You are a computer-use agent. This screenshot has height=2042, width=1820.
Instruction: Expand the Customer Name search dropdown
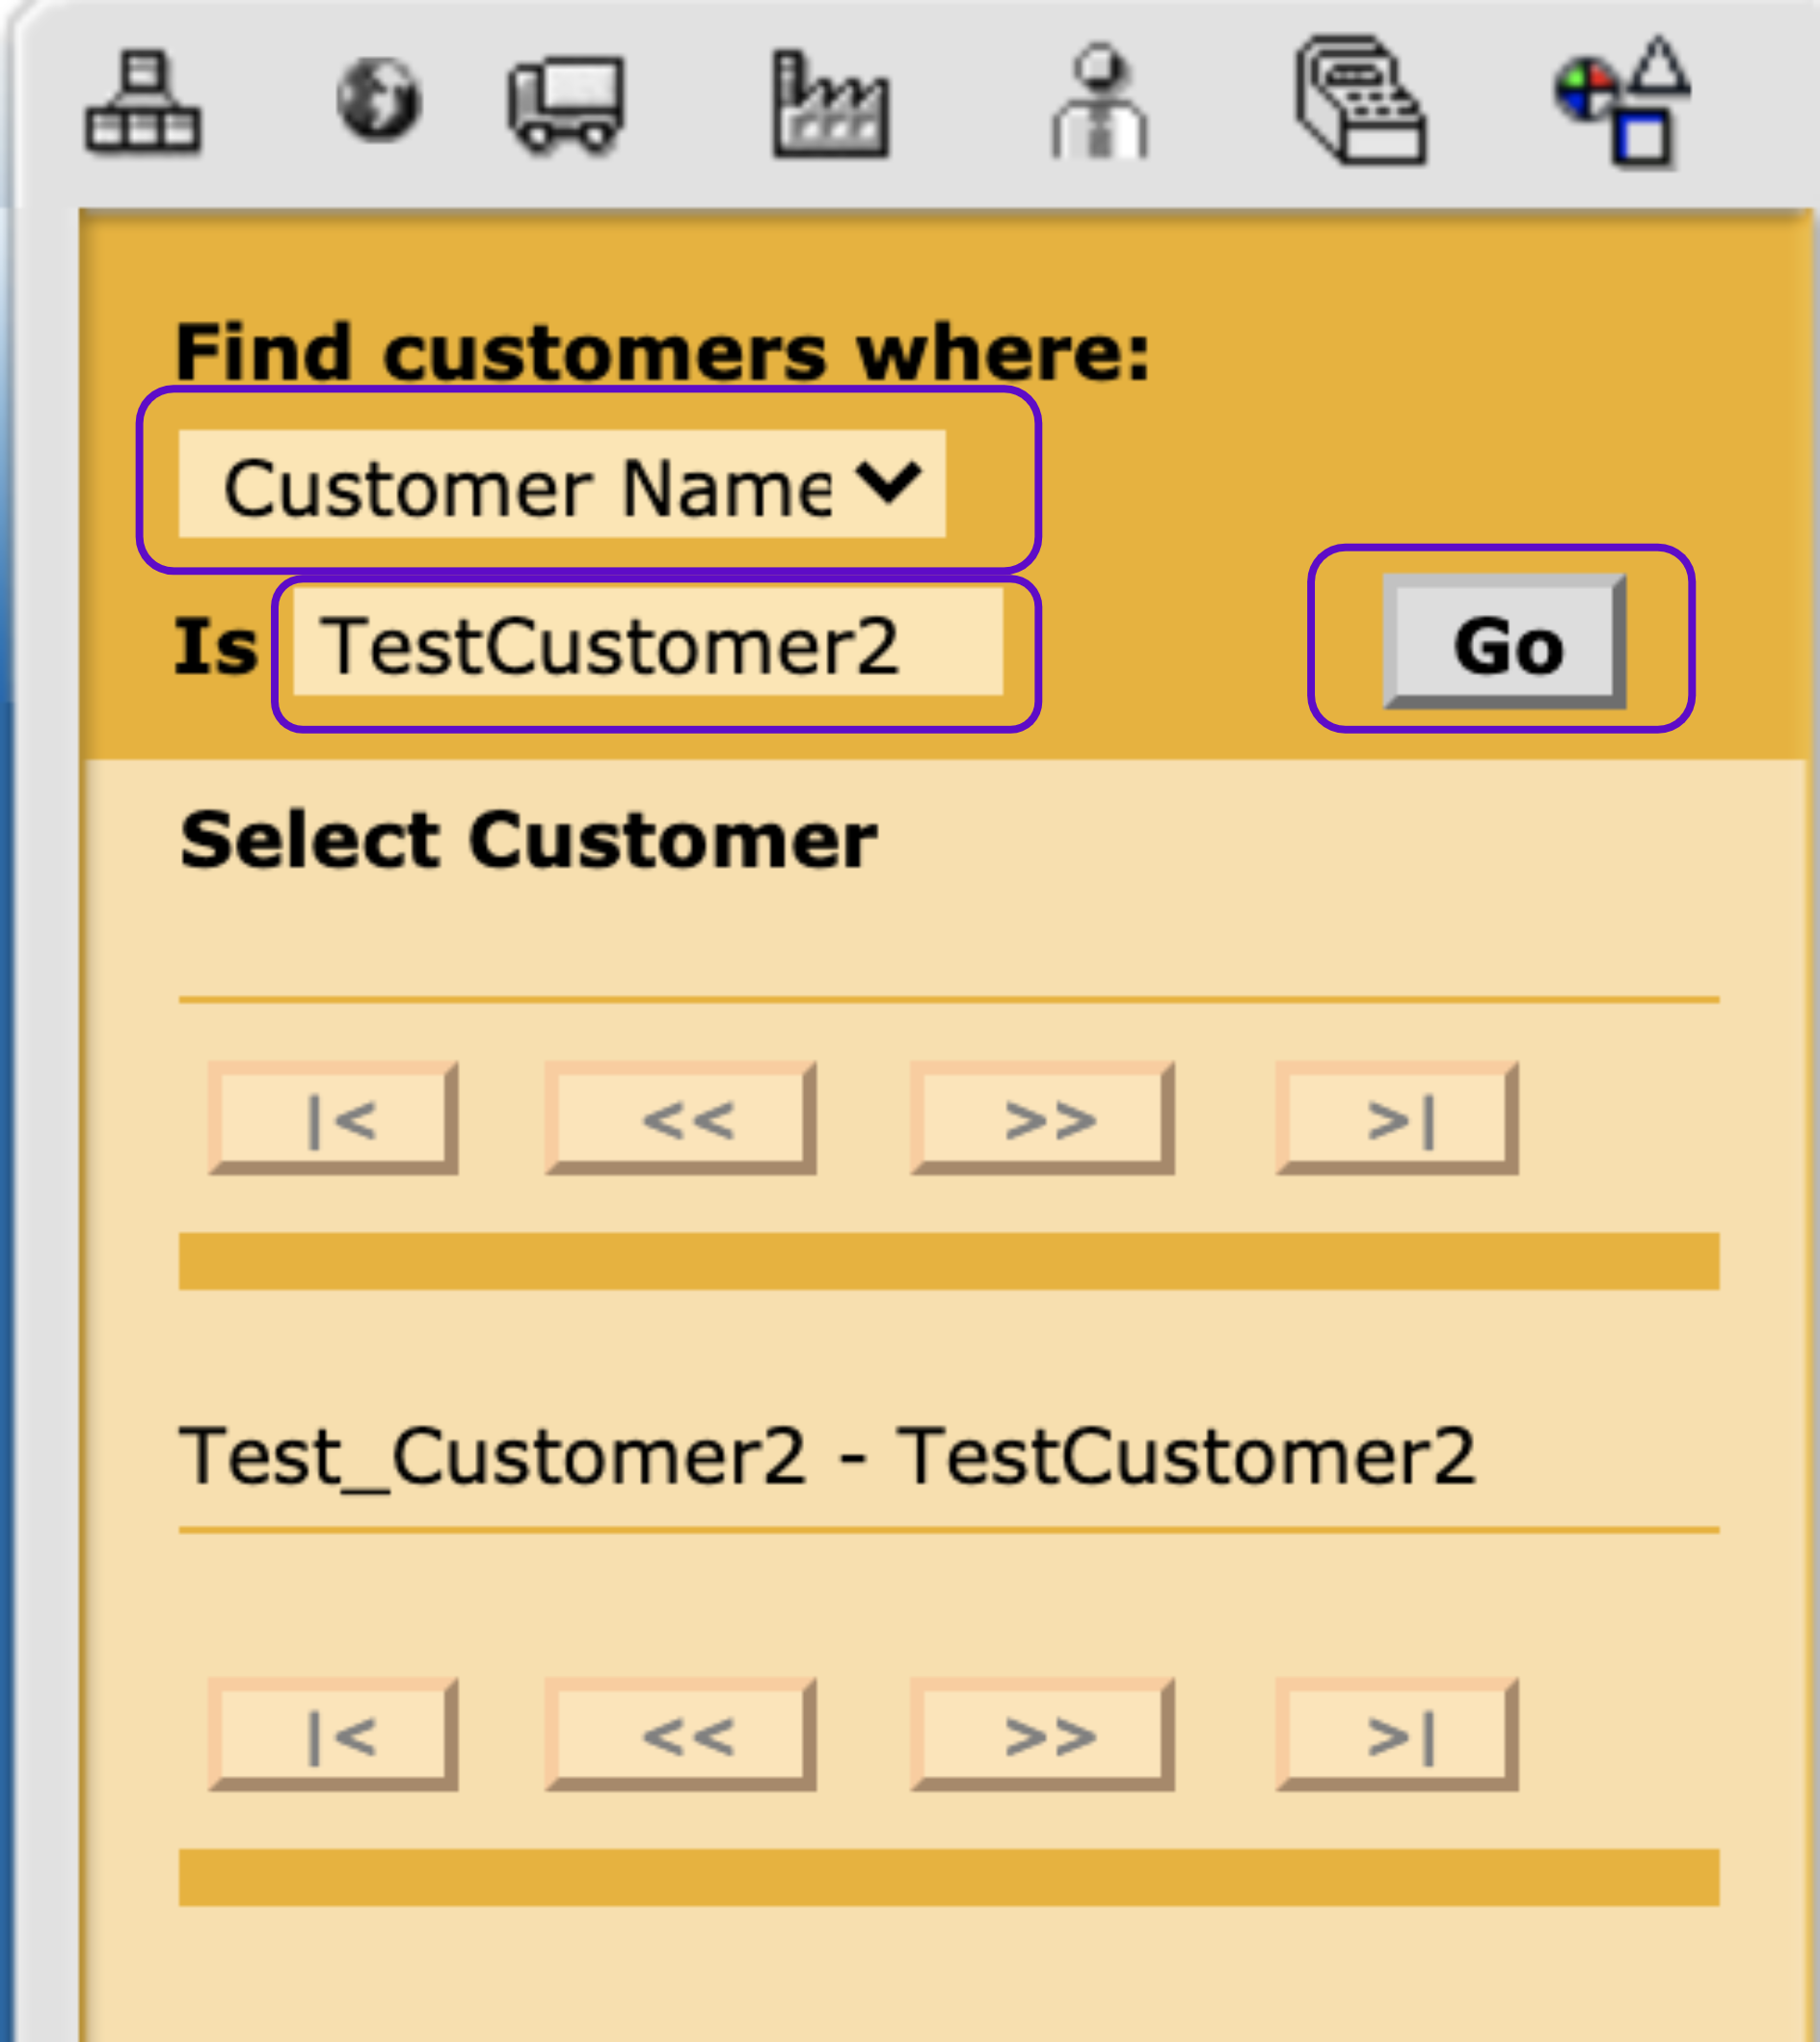(562, 484)
